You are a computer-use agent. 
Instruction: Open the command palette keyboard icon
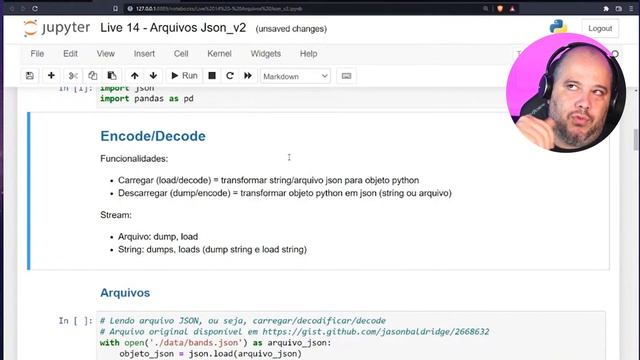click(x=346, y=76)
